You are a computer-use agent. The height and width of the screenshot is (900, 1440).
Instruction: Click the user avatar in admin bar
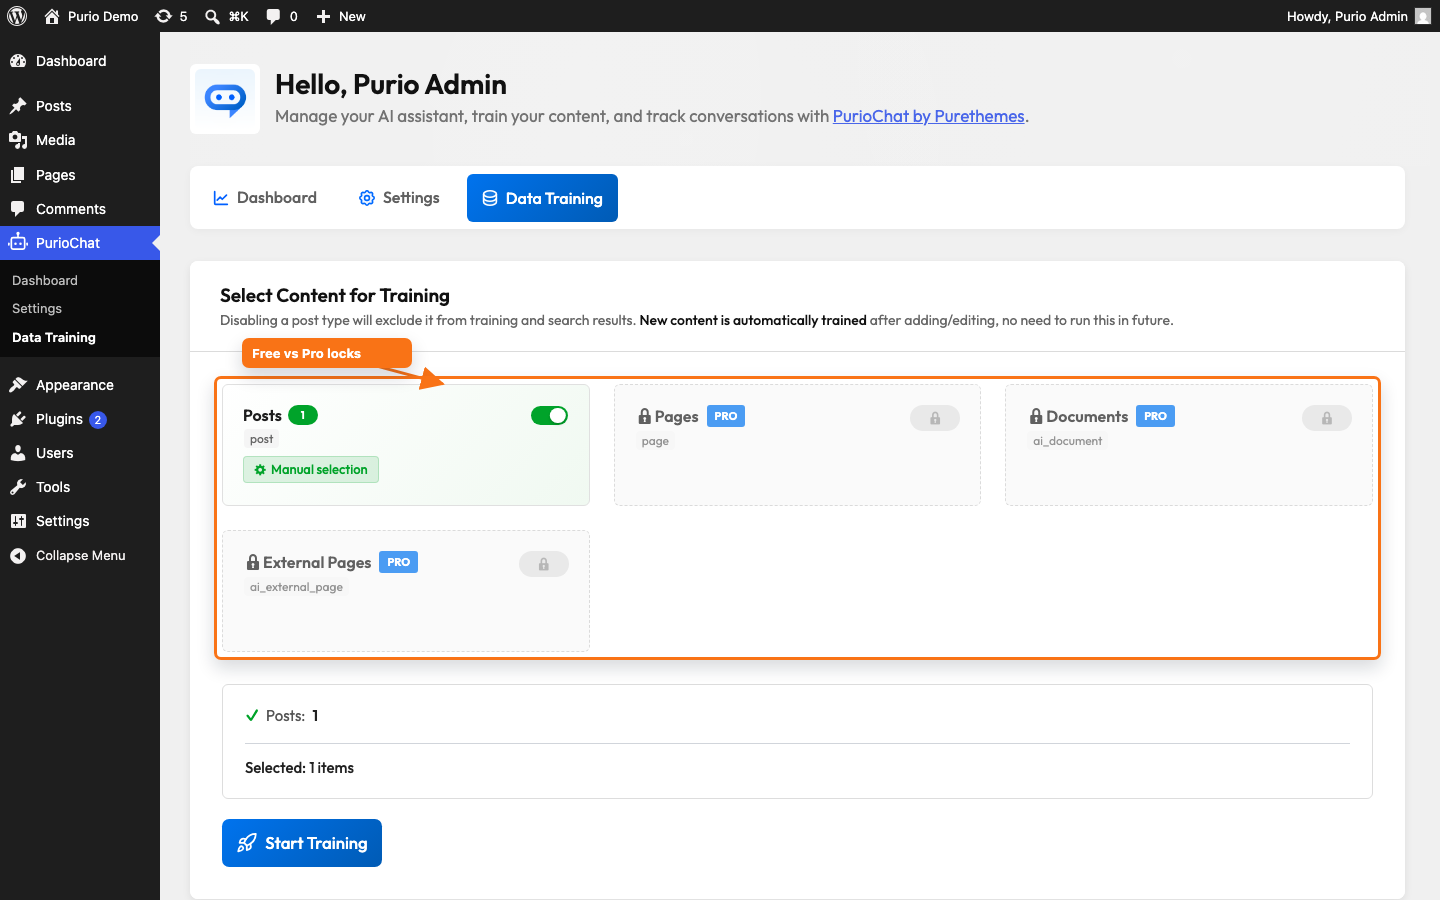tap(1423, 16)
